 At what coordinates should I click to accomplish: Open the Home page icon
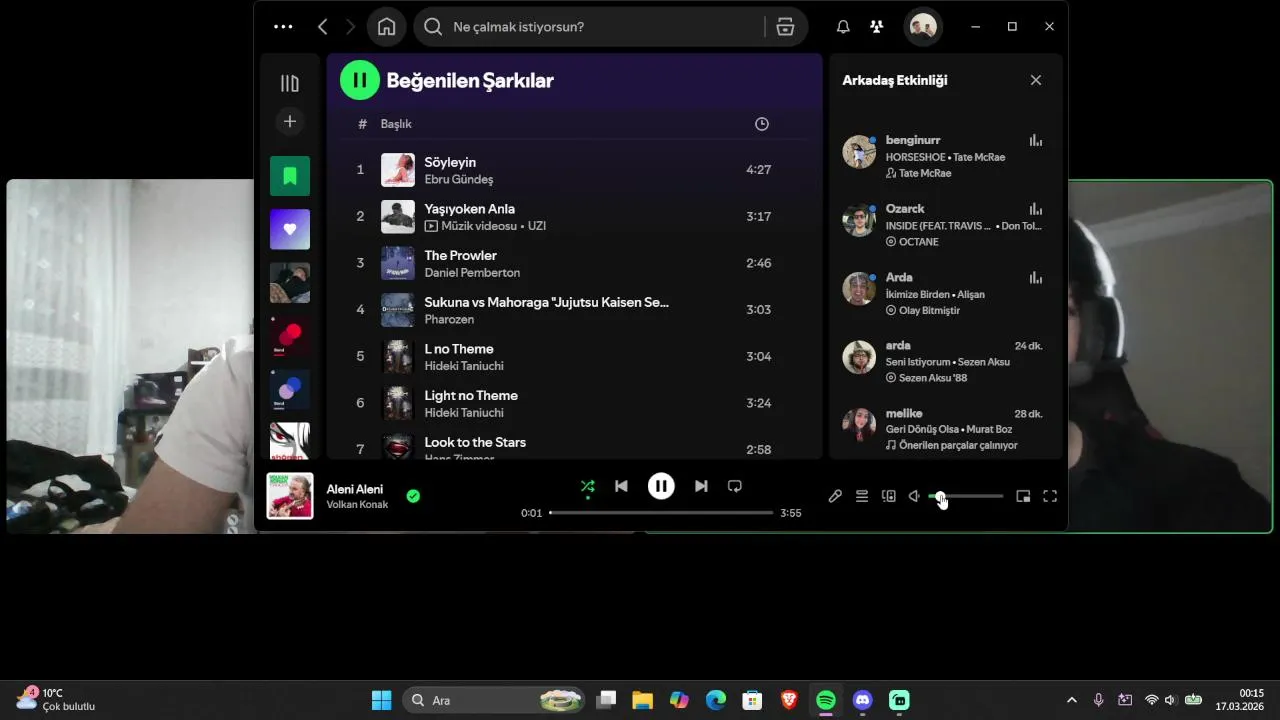coord(387,27)
